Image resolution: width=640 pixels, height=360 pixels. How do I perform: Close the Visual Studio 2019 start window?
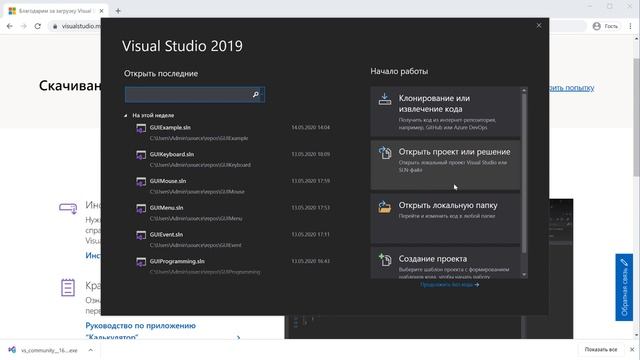coord(539,25)
